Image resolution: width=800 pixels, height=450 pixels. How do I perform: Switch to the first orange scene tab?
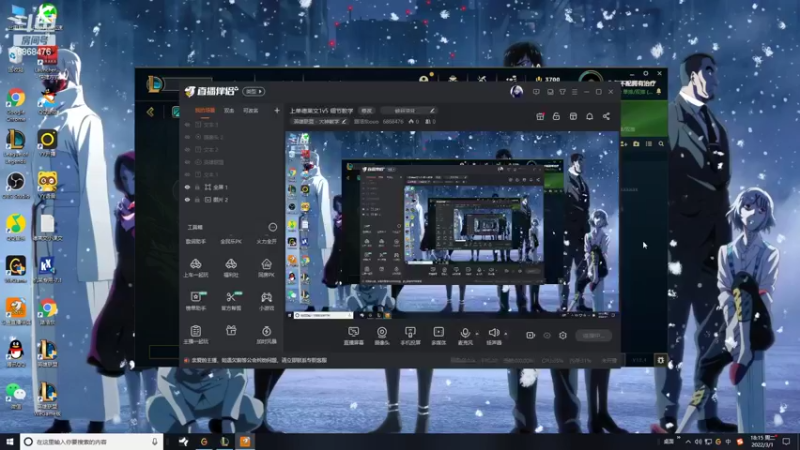pos(205,110)
